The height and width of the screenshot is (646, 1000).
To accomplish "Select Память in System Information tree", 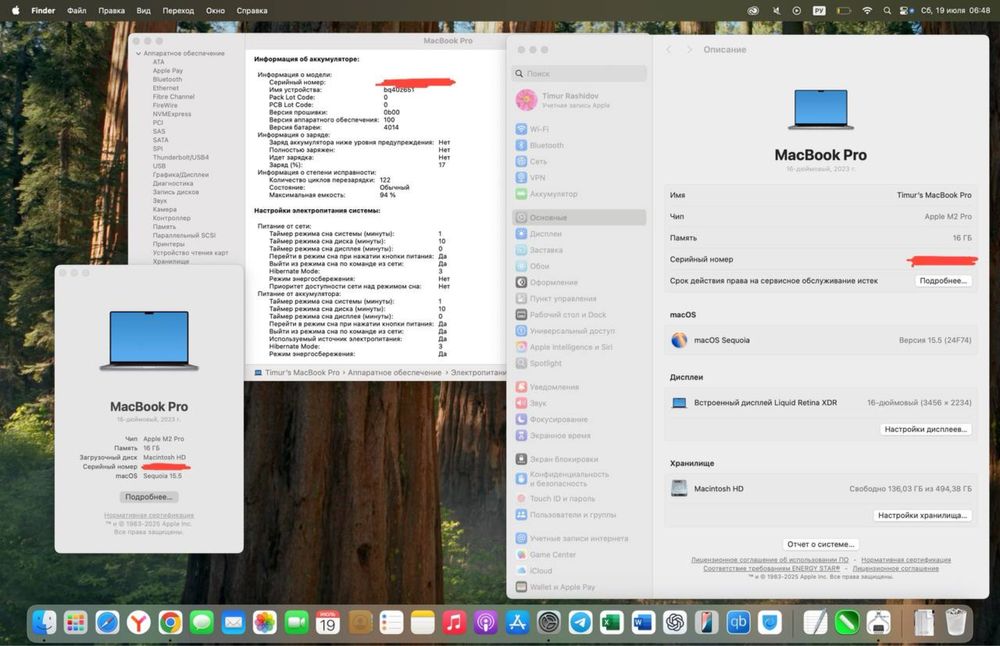I will click(x=164, y=226).
